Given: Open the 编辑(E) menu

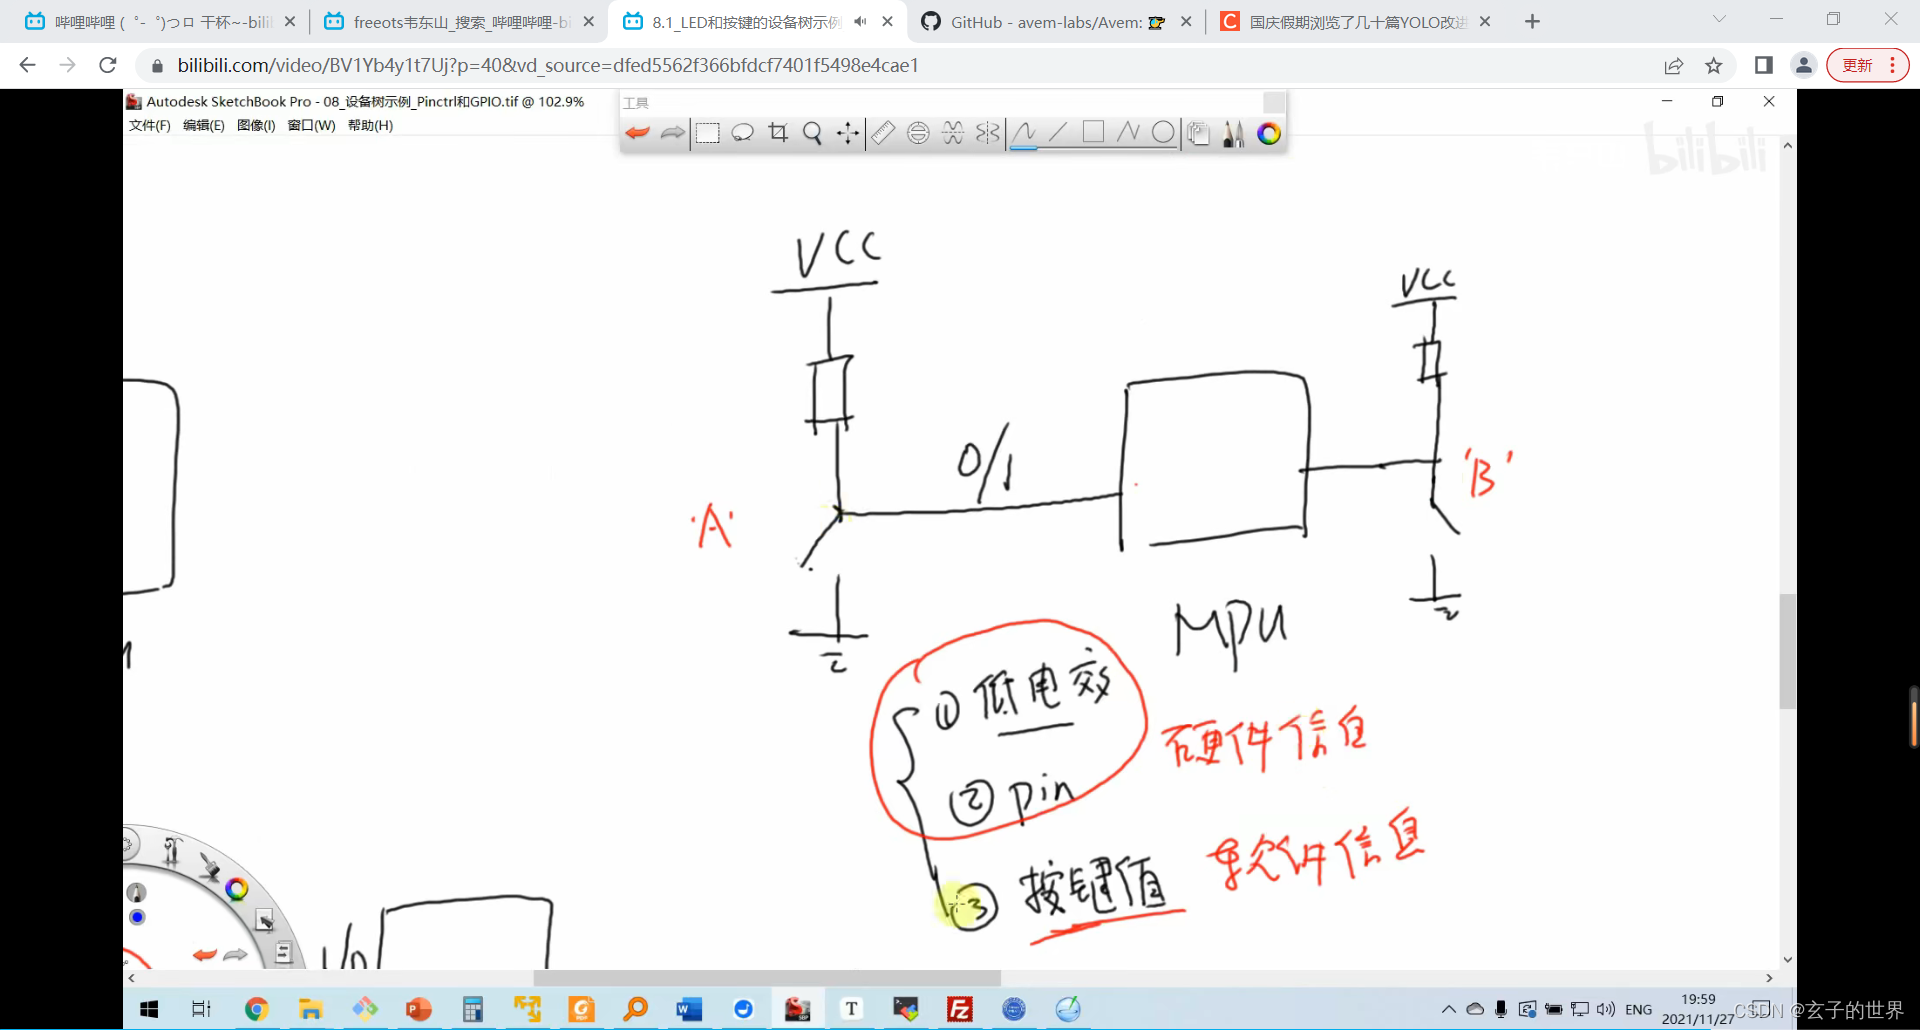Looking at the screenshot, I should click(204, 125).
